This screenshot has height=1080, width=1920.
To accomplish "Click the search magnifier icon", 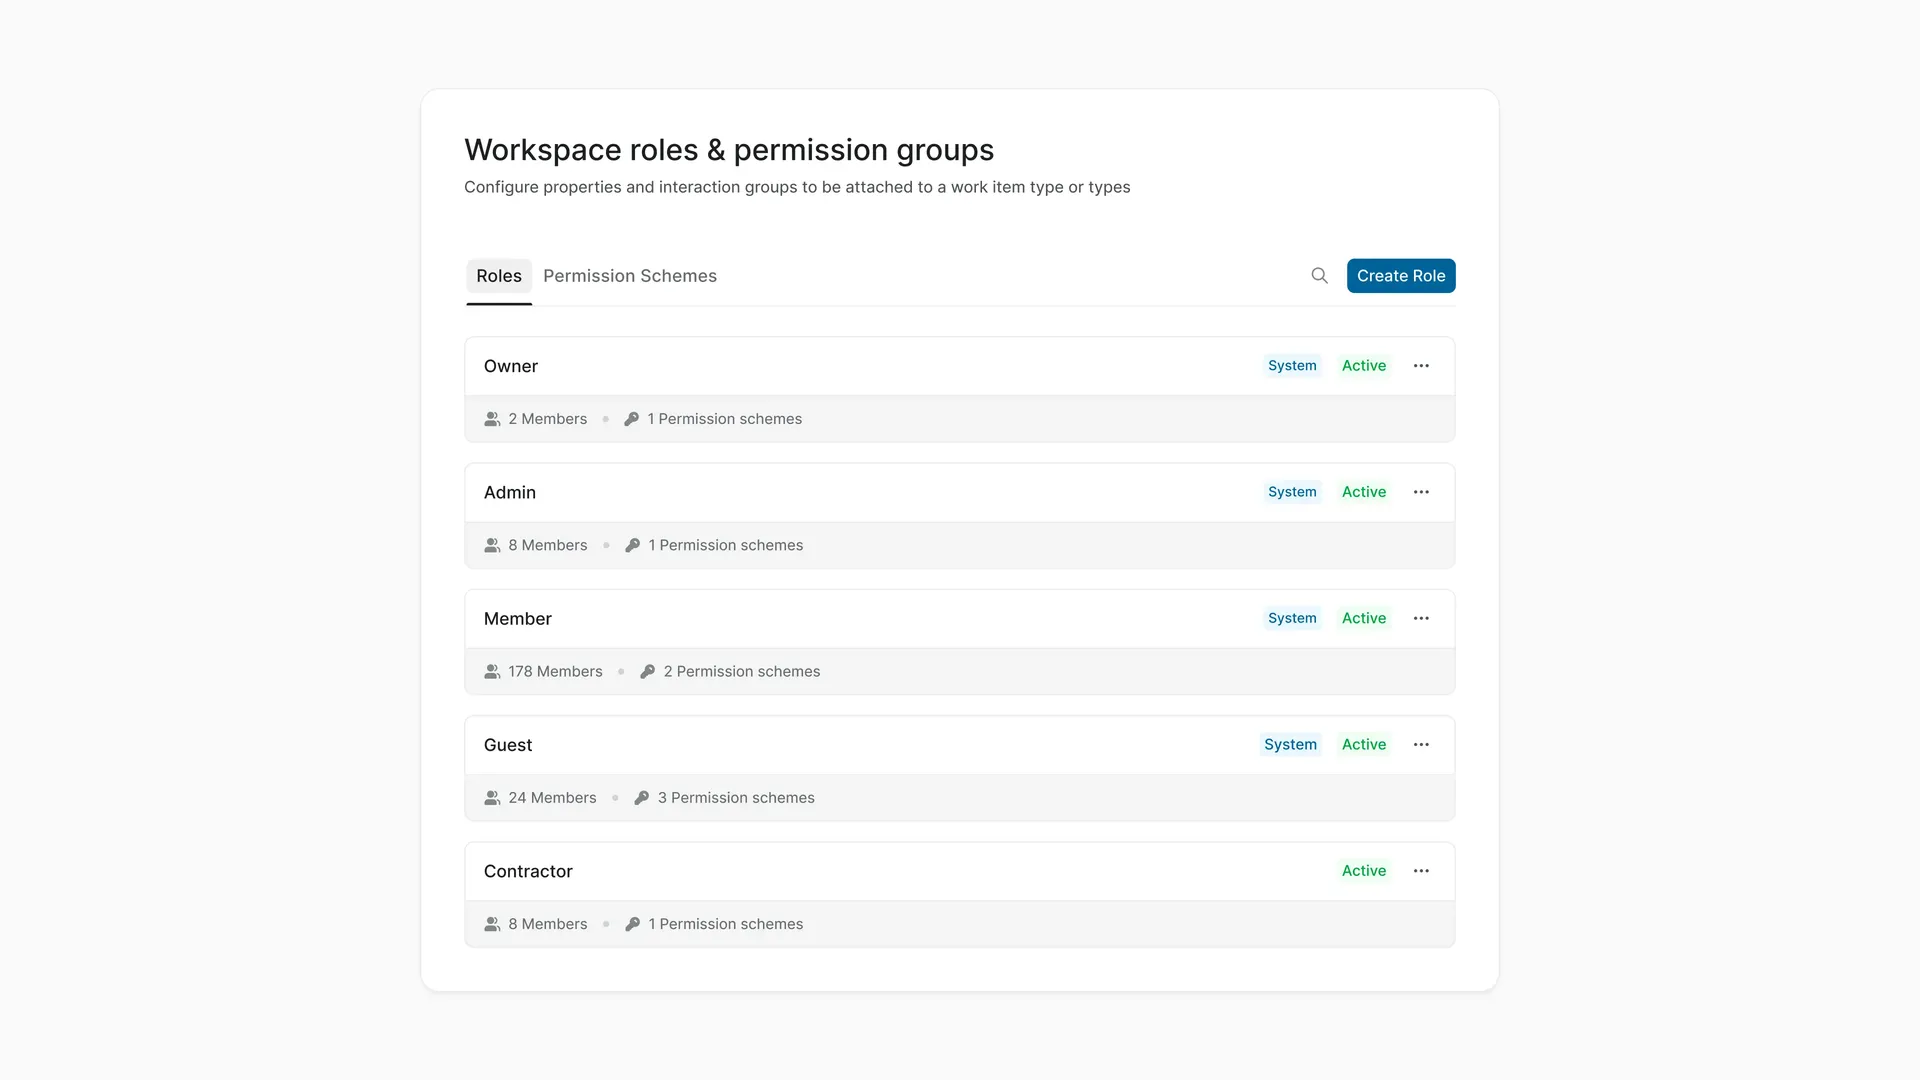I will tap(1319, 276).
